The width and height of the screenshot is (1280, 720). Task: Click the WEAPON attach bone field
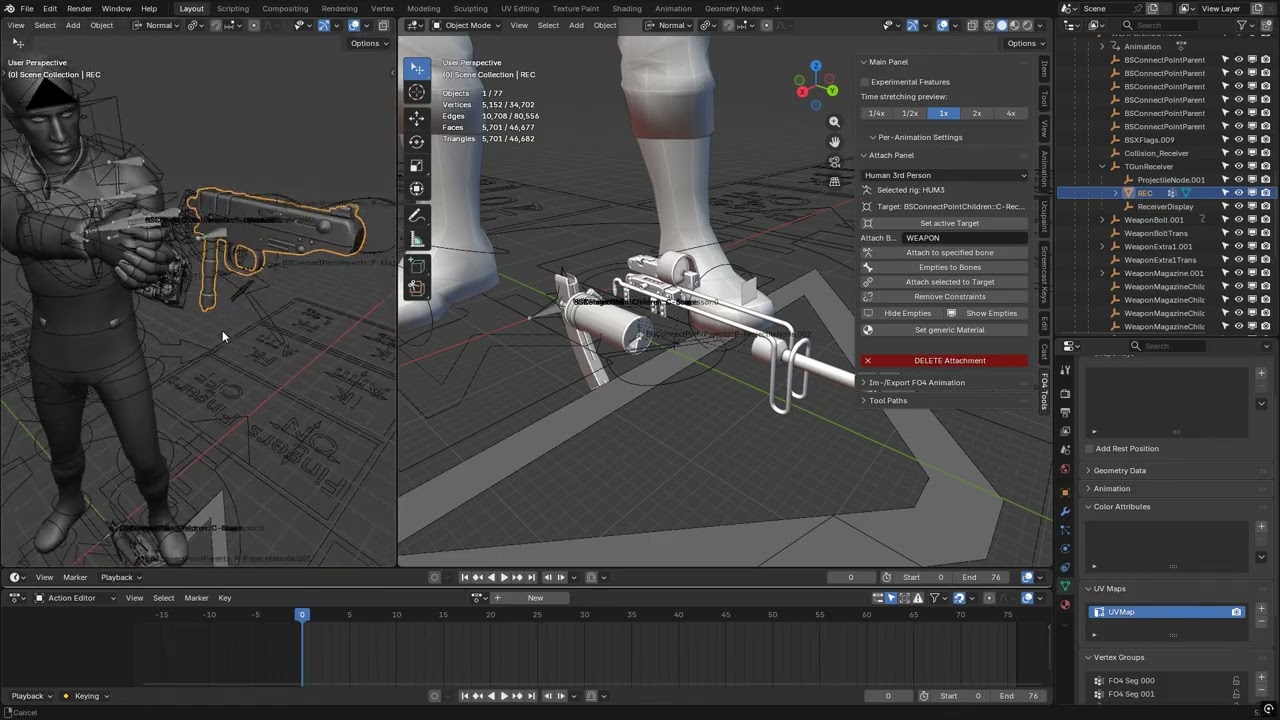[x=965, y=238]
